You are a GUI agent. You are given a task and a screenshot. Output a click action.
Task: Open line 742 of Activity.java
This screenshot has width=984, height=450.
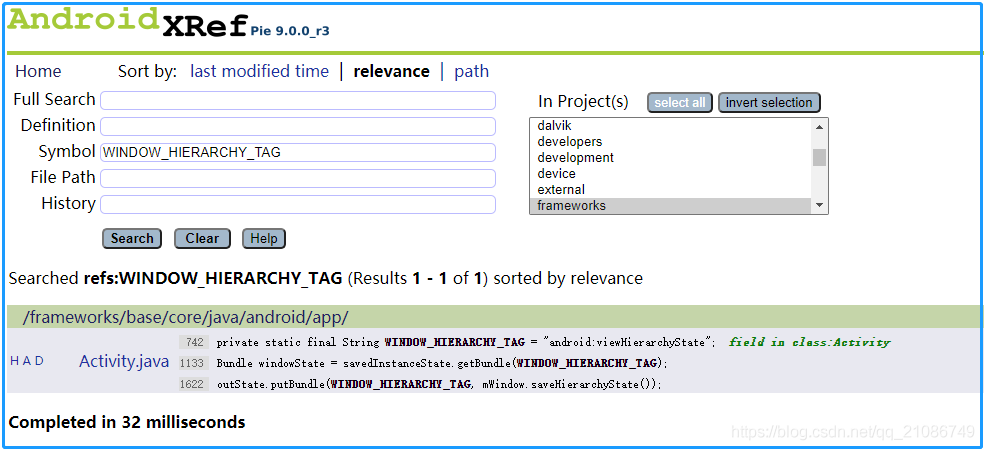[195, 342]
